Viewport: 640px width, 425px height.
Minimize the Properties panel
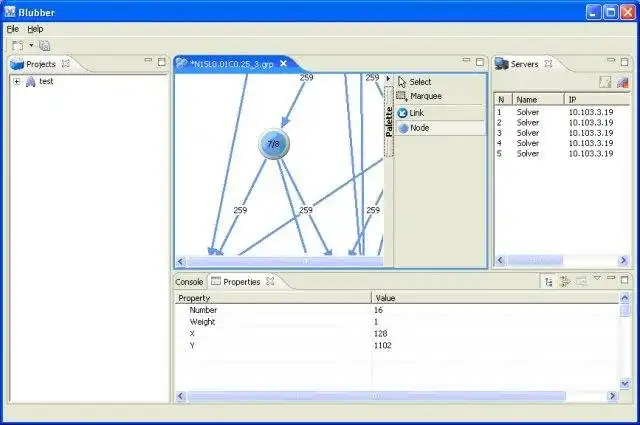coord(611,278)
